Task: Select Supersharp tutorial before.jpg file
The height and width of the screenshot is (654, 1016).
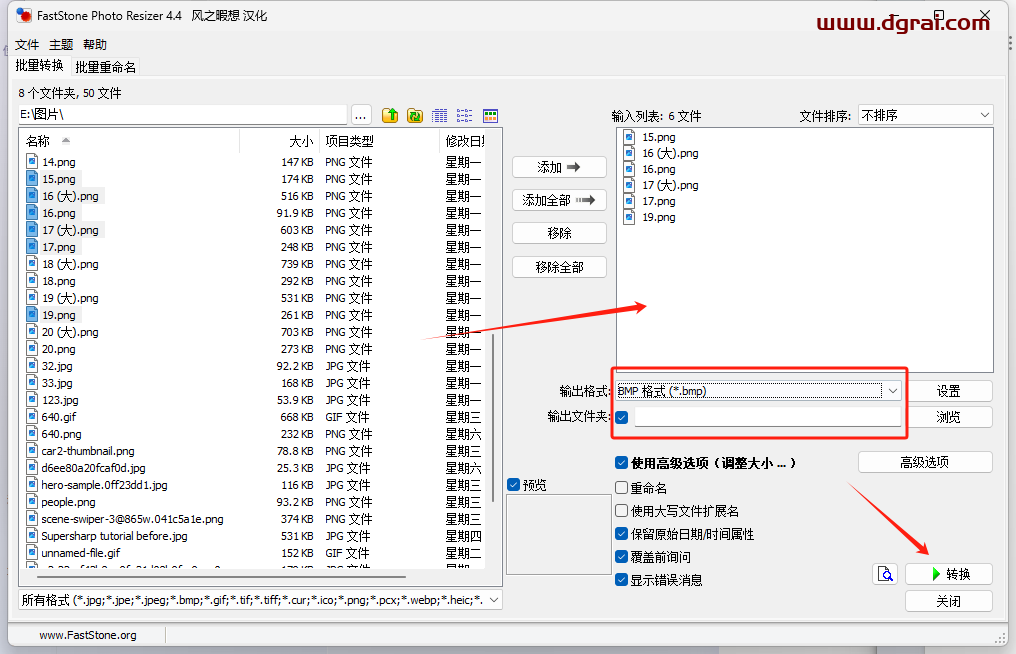Action: tap(114, 535)
